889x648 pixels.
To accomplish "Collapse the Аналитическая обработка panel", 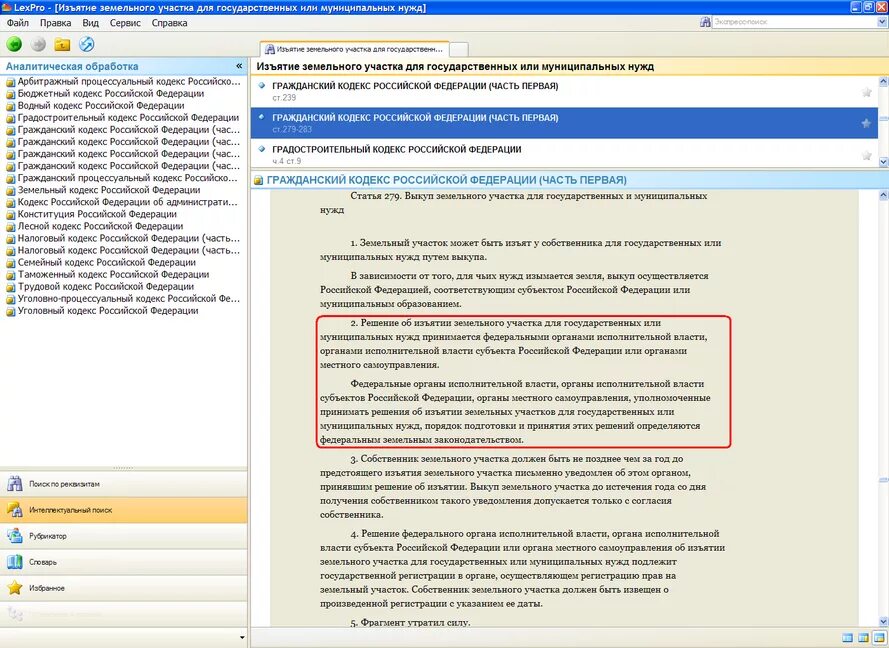I will (x=239, y=66).
